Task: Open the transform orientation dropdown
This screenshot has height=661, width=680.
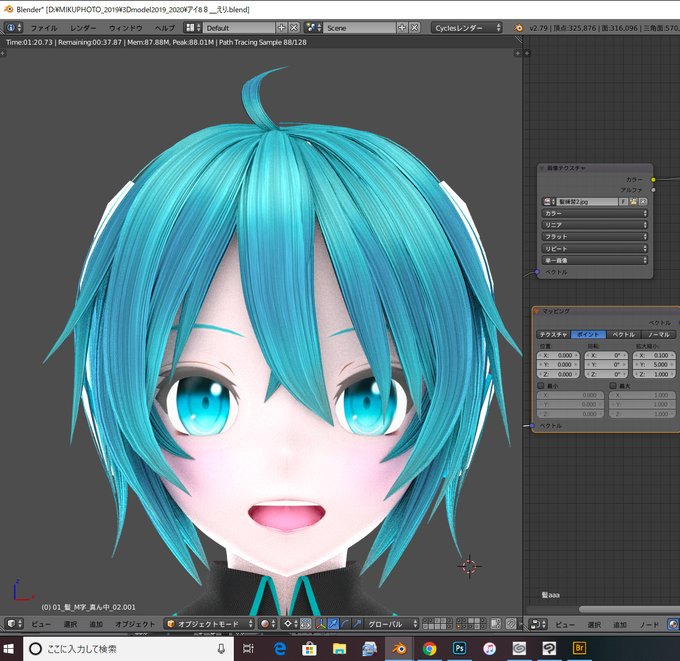Action: pos(392,624)
